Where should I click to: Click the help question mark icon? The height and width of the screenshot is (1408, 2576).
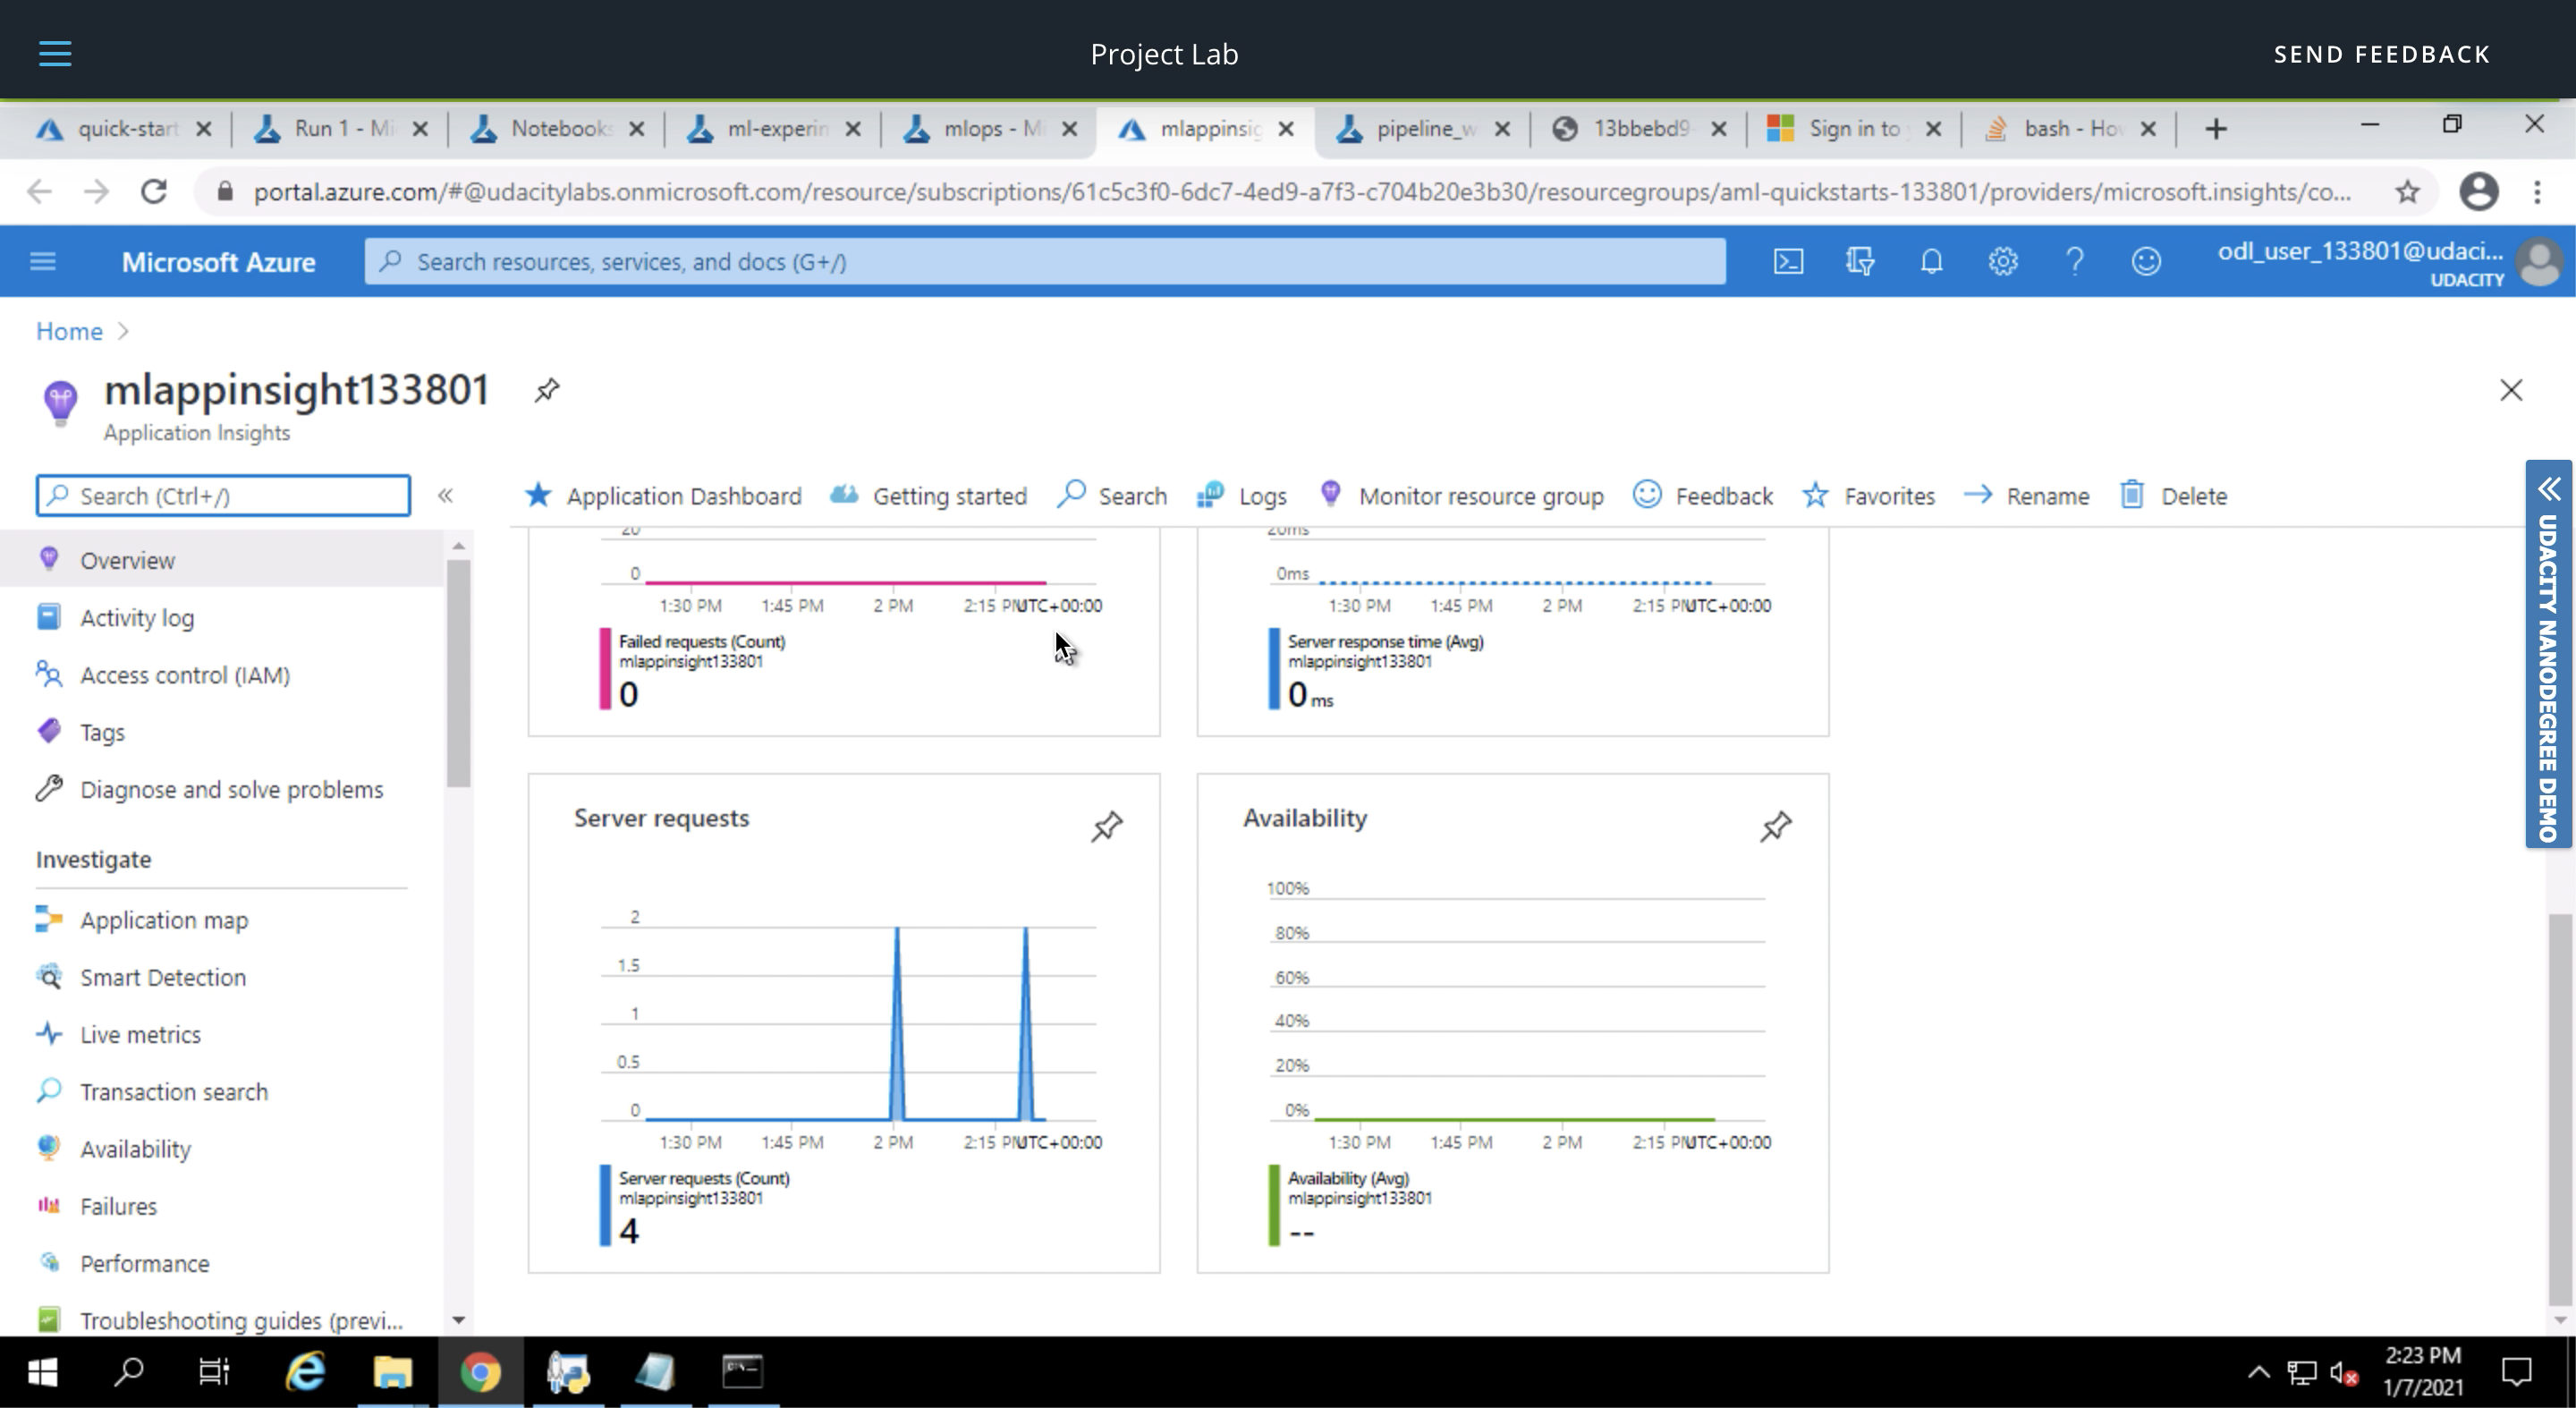pyautogui.click(x=2074, y=262)
